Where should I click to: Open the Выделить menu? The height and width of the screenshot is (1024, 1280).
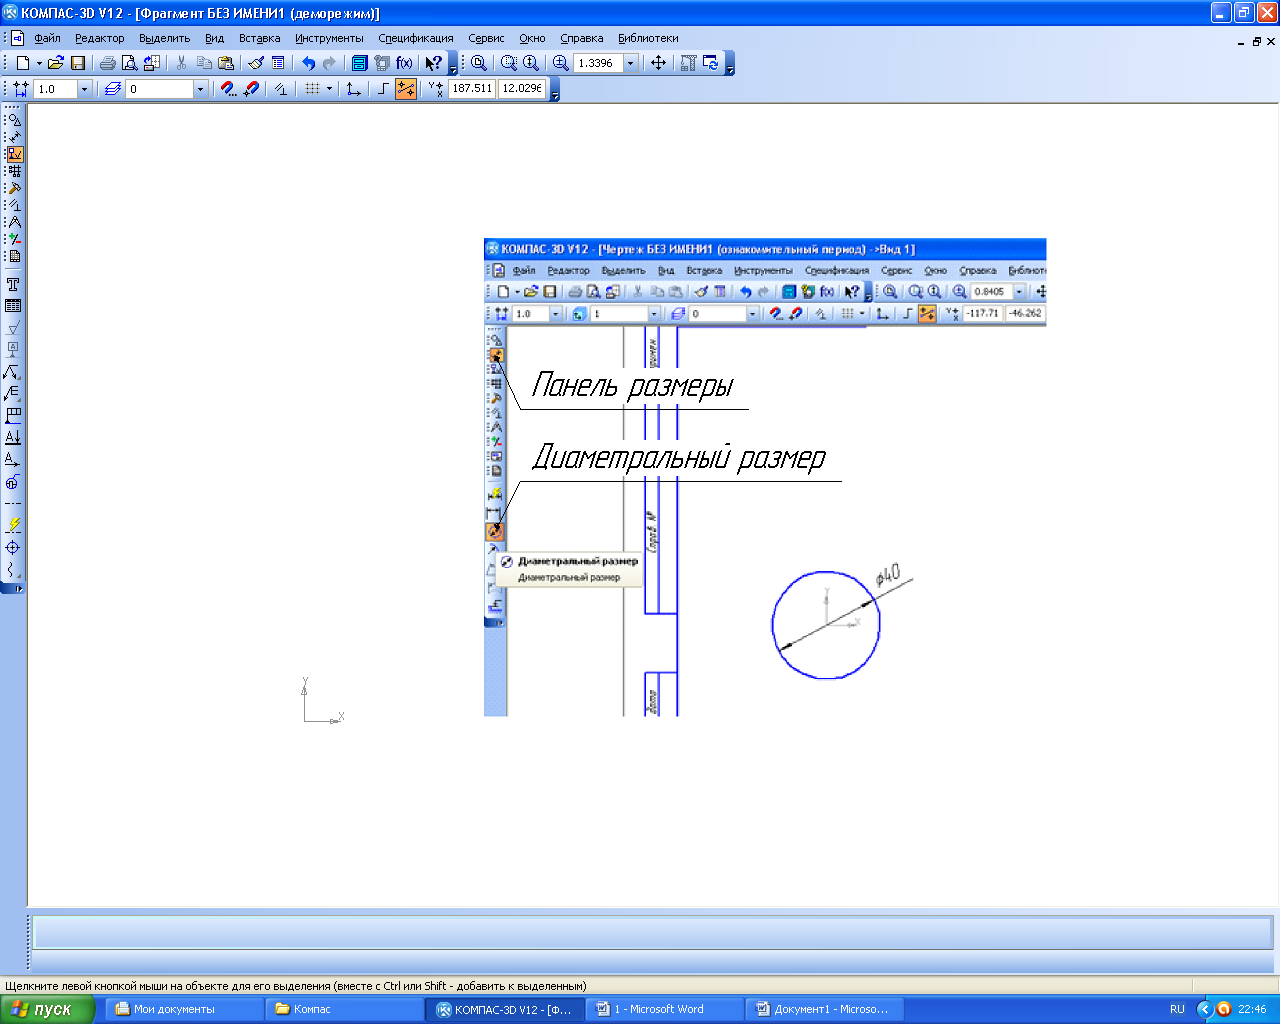[x=164, y=38]
